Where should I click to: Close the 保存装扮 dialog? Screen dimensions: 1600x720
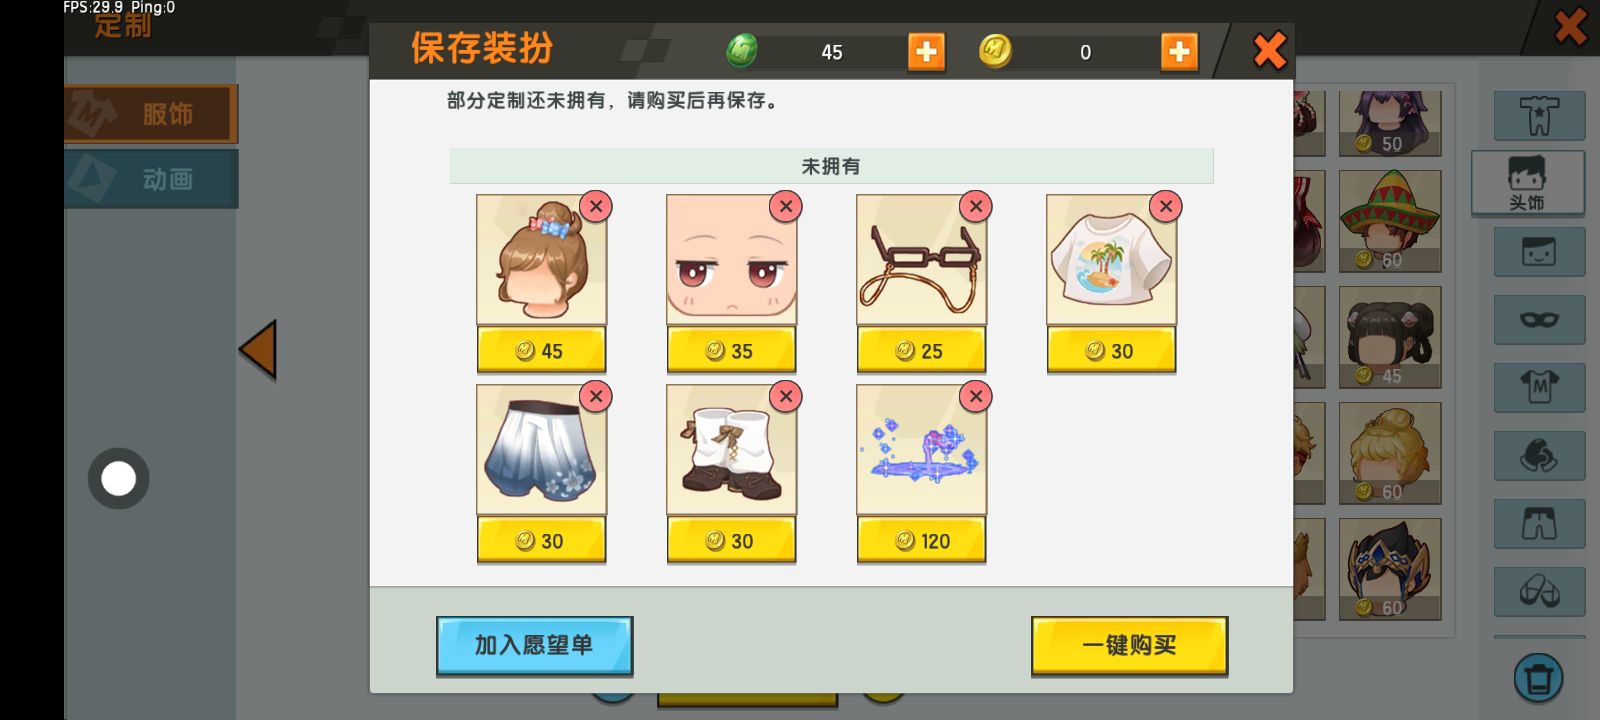coord(1269,50)
